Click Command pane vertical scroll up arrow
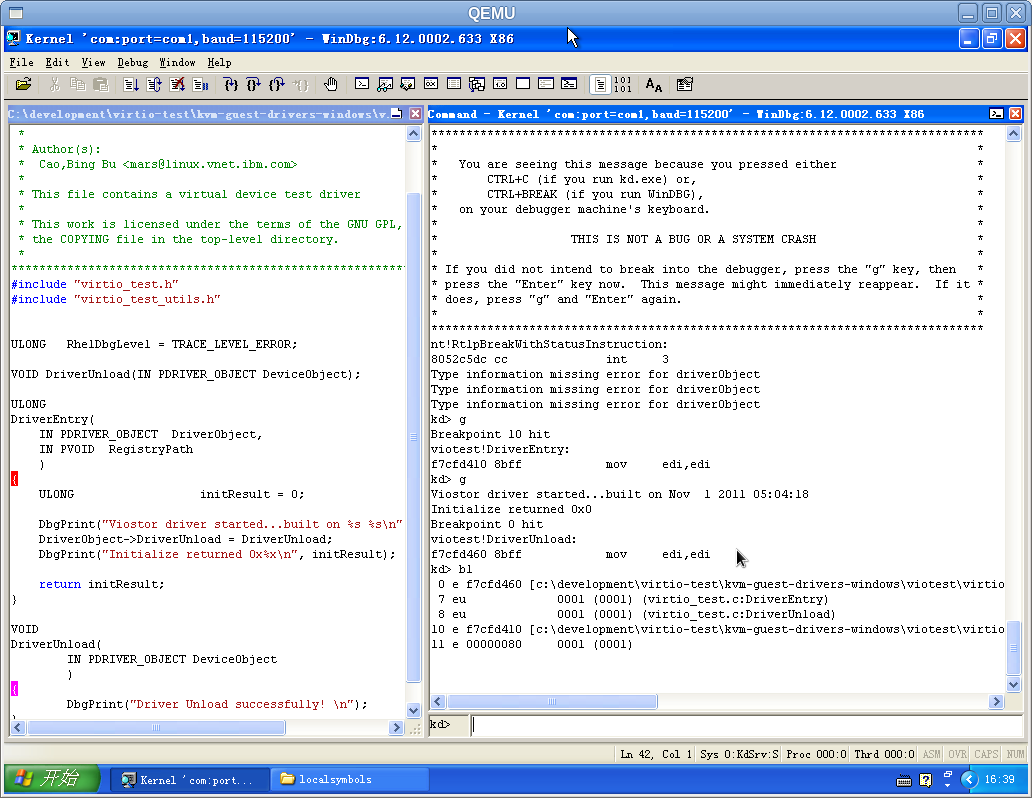1032x798 pixels. point(1014,134)
